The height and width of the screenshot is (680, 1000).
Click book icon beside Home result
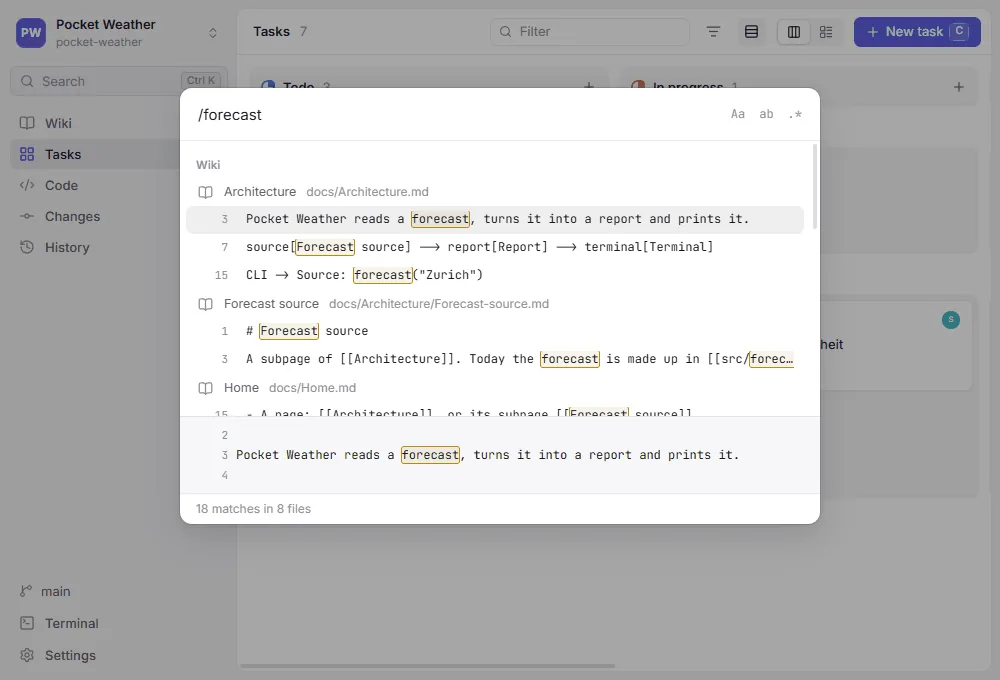click(x=205, y=388)
